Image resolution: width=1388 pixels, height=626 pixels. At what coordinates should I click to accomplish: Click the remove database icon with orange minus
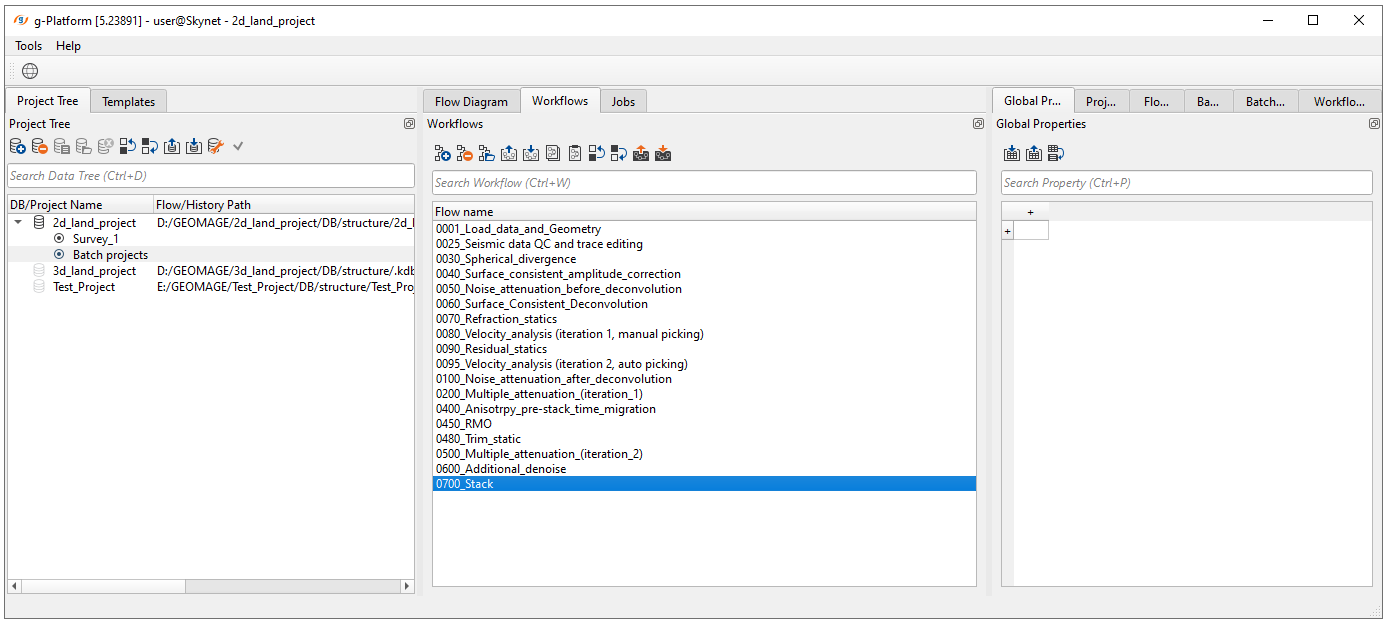pos(40,147)
